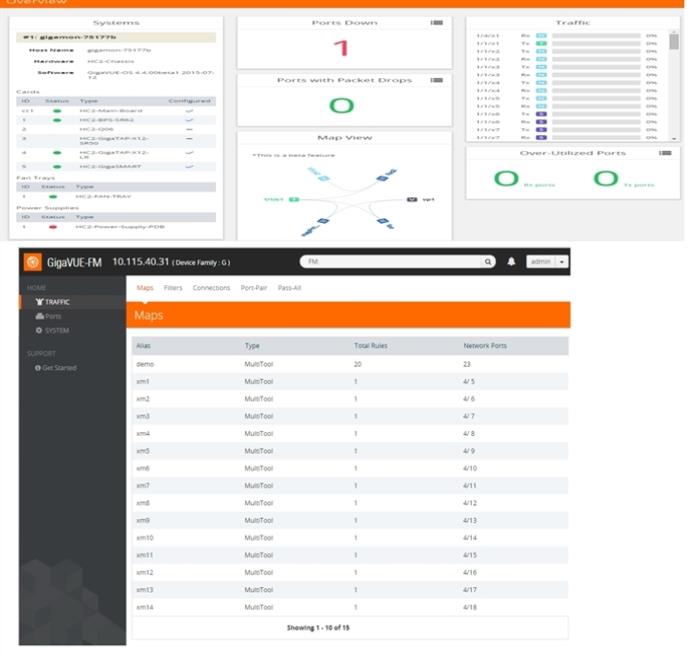692x658 pixels.
Task: Click the Traffic widget scrollbar thumb
Action: [x=674, y=42]
